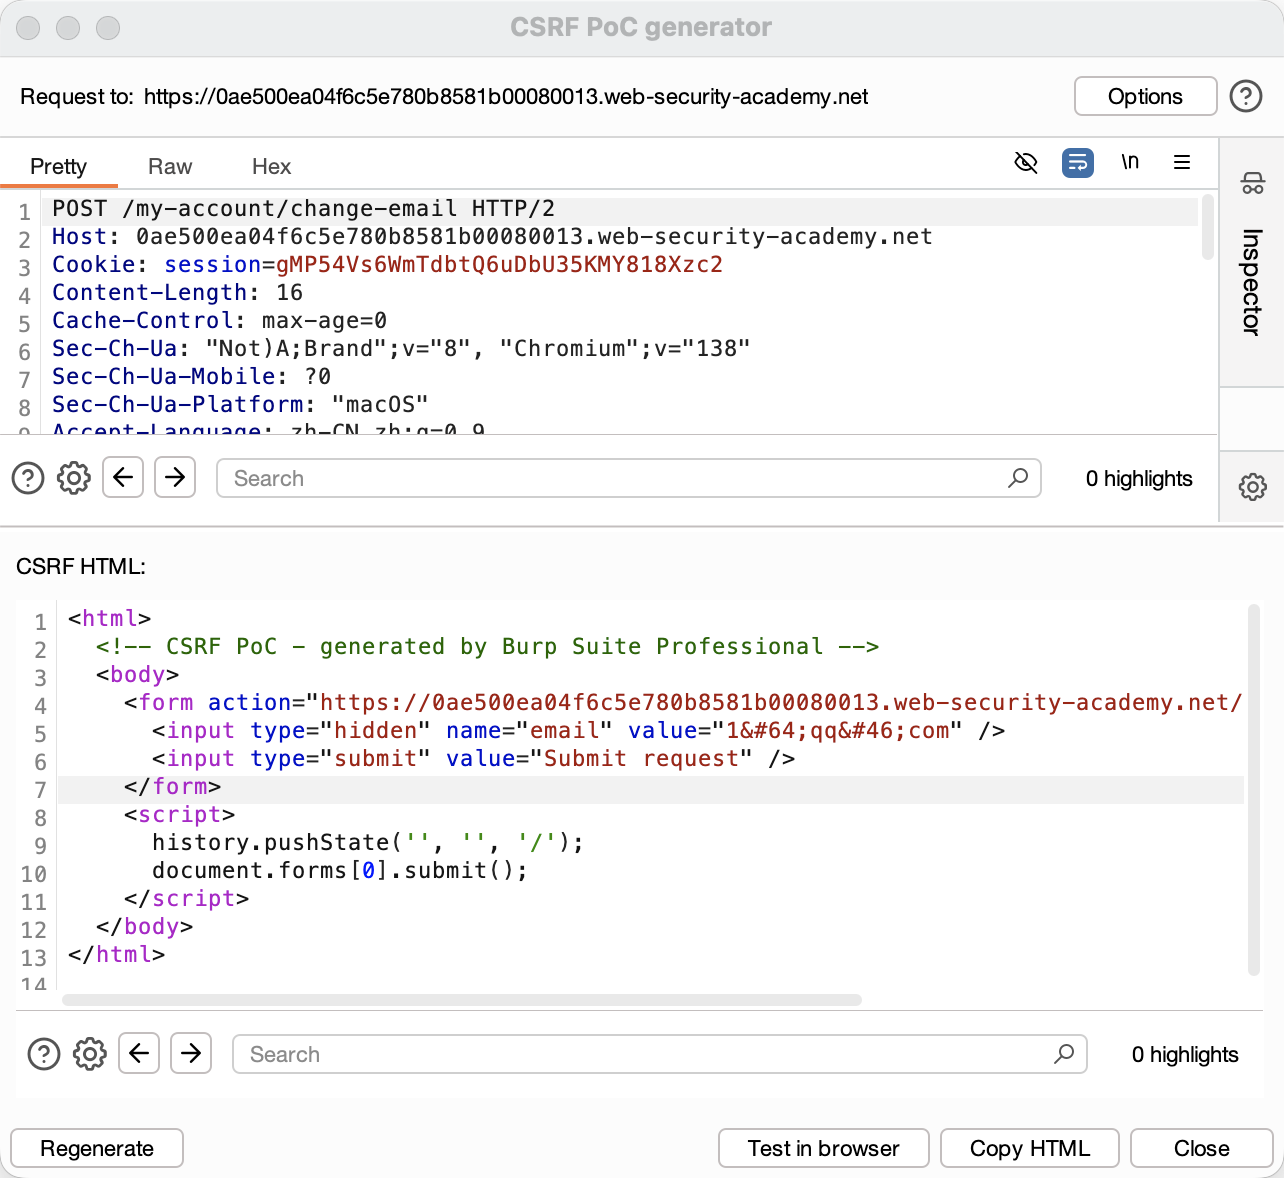
Task: Switch to the Hex tab
Action: pyautogui.click(x=271, y=166)
